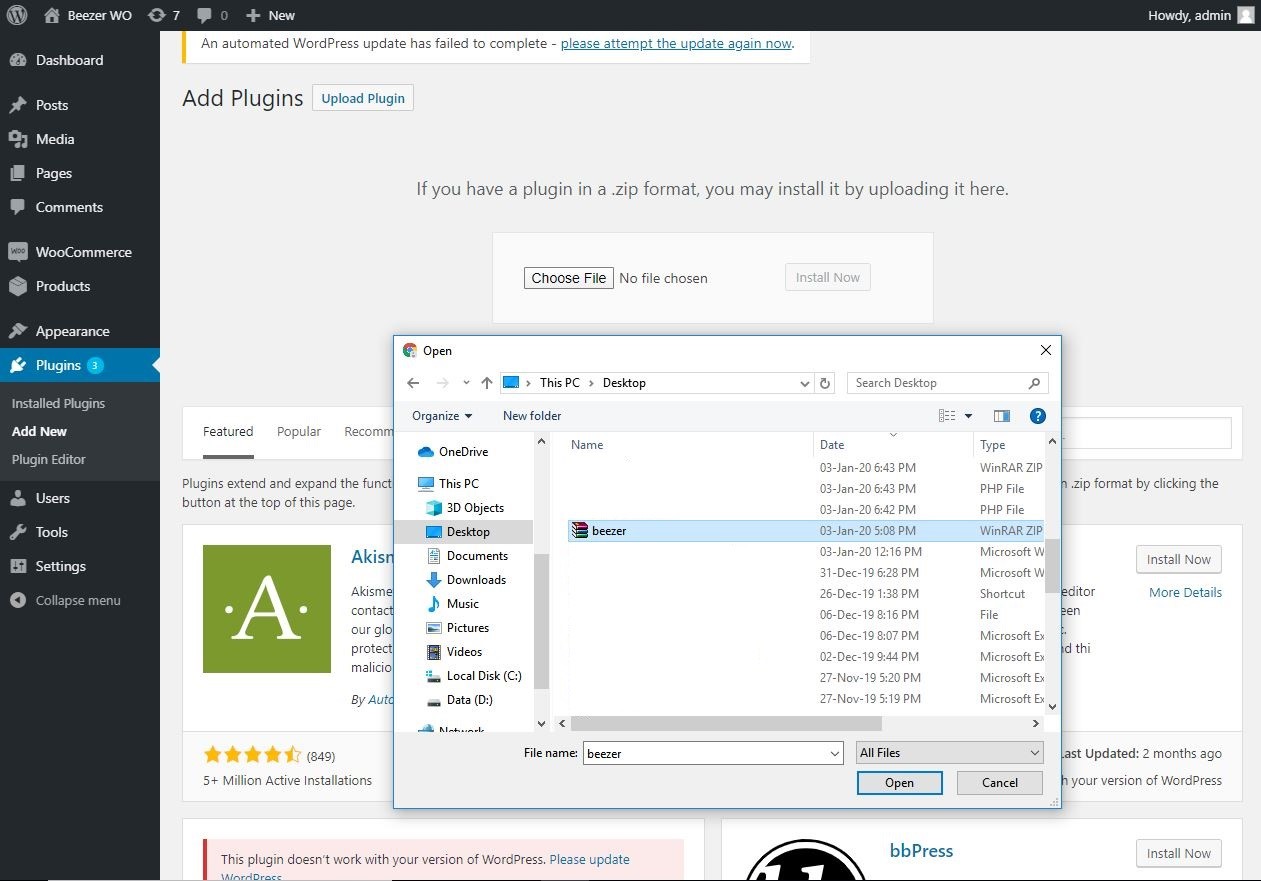Click the Search Desktop field
This screenshot has width=1261, height=881.
tap(937, 383)
